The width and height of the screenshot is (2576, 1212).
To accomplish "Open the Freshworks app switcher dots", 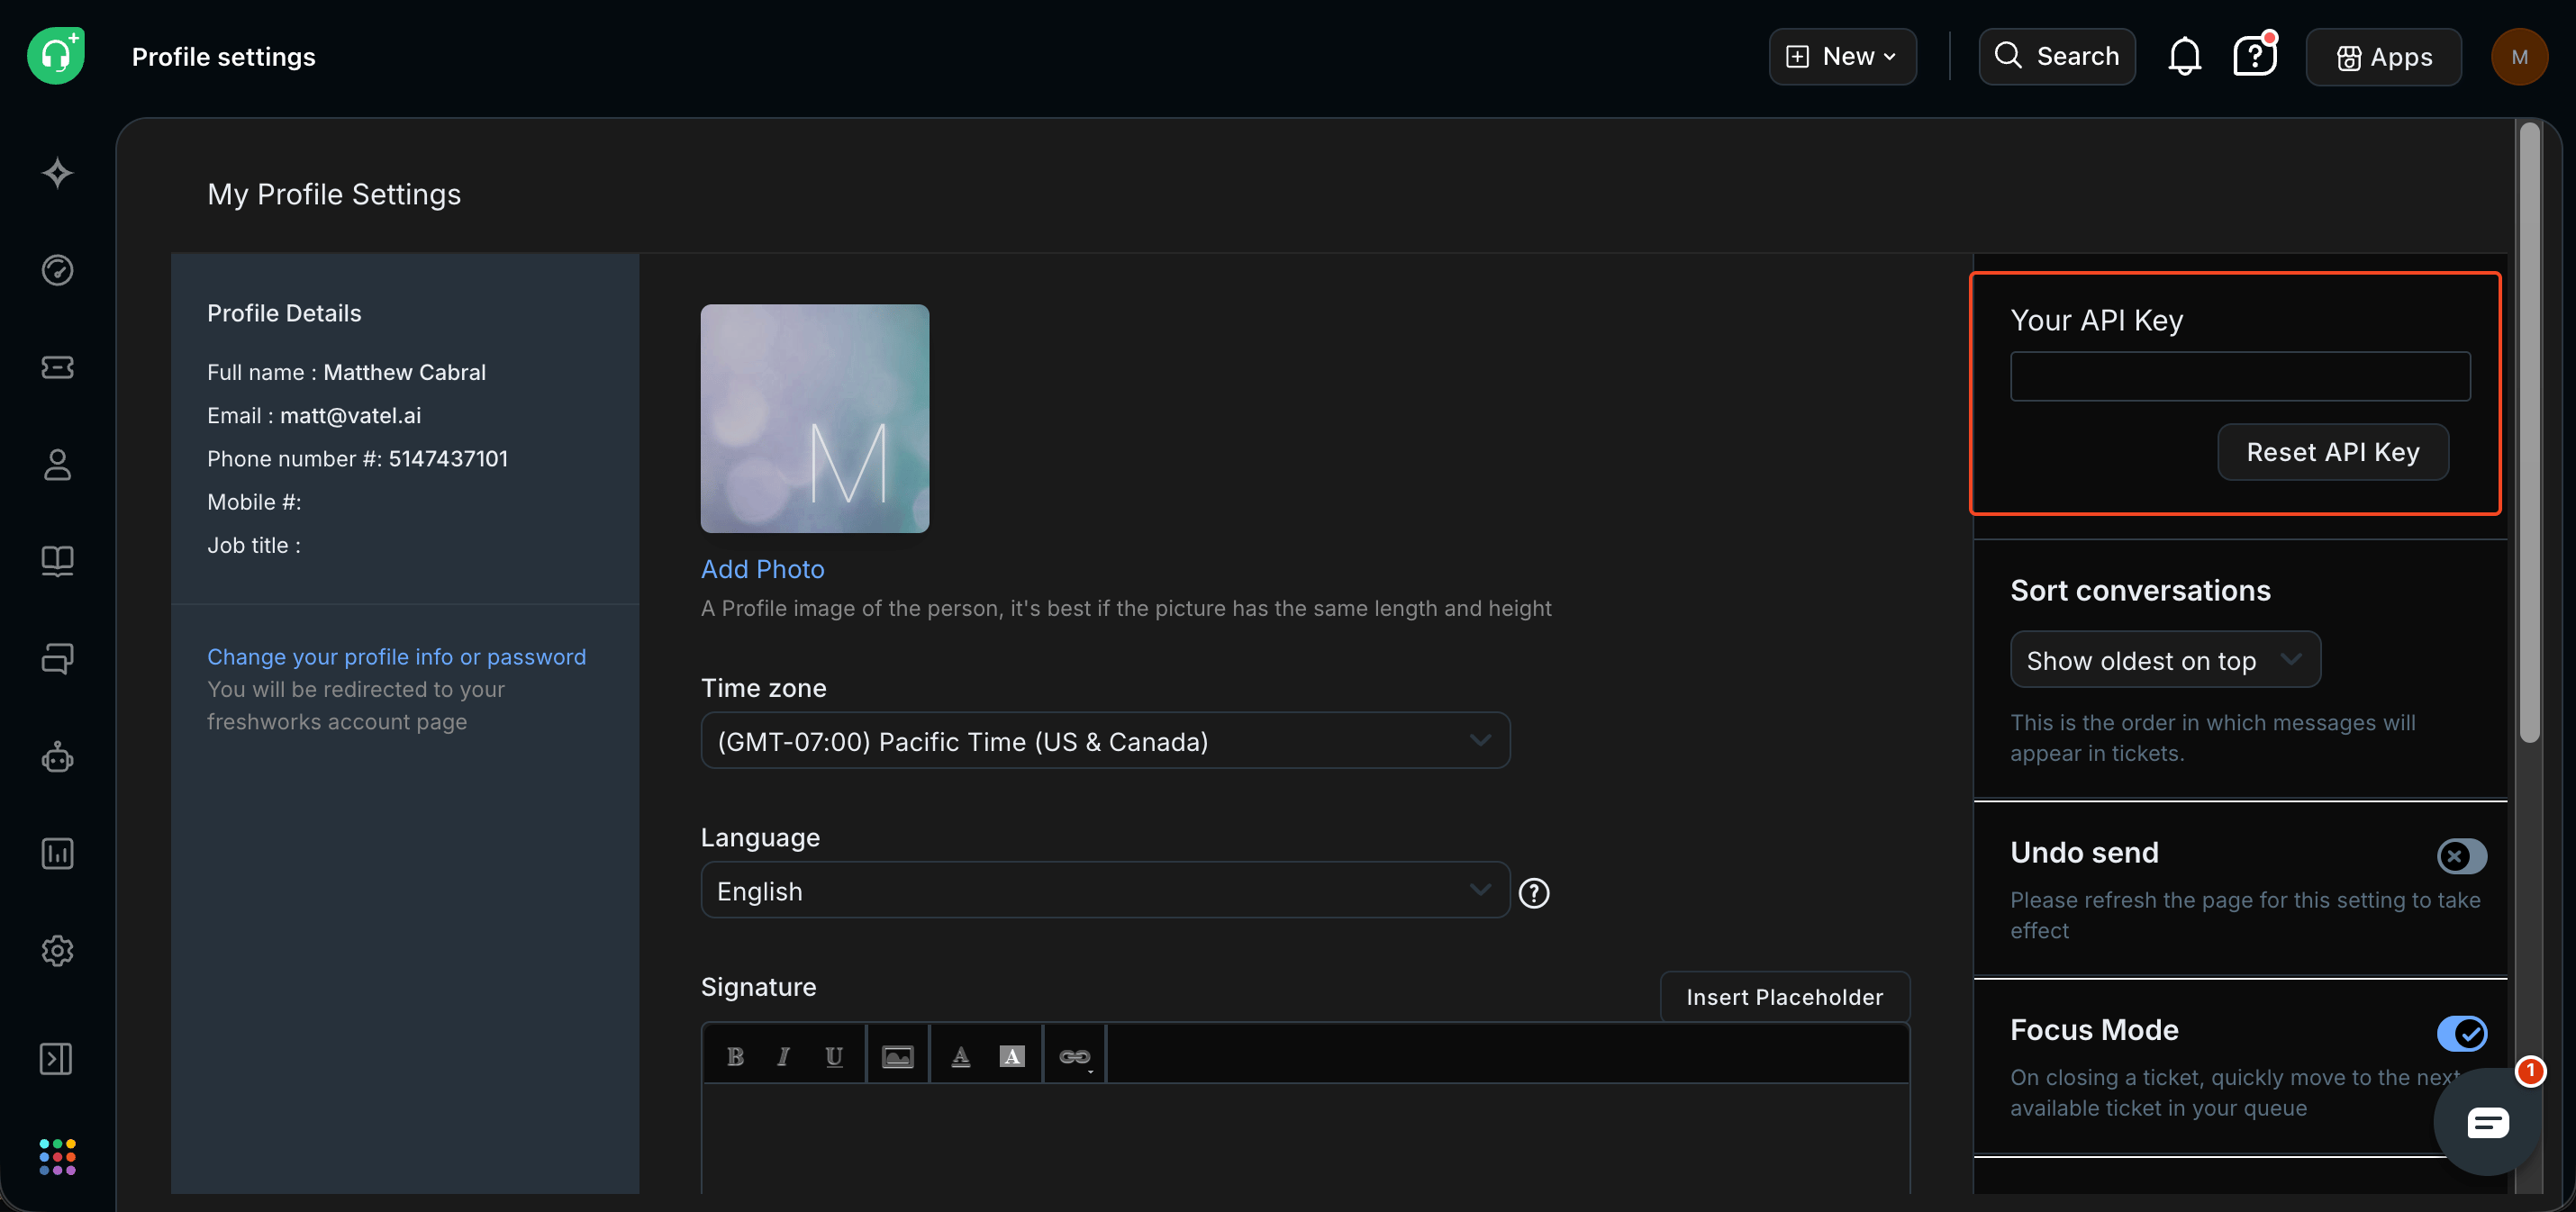I will [x=57, y=1156].
